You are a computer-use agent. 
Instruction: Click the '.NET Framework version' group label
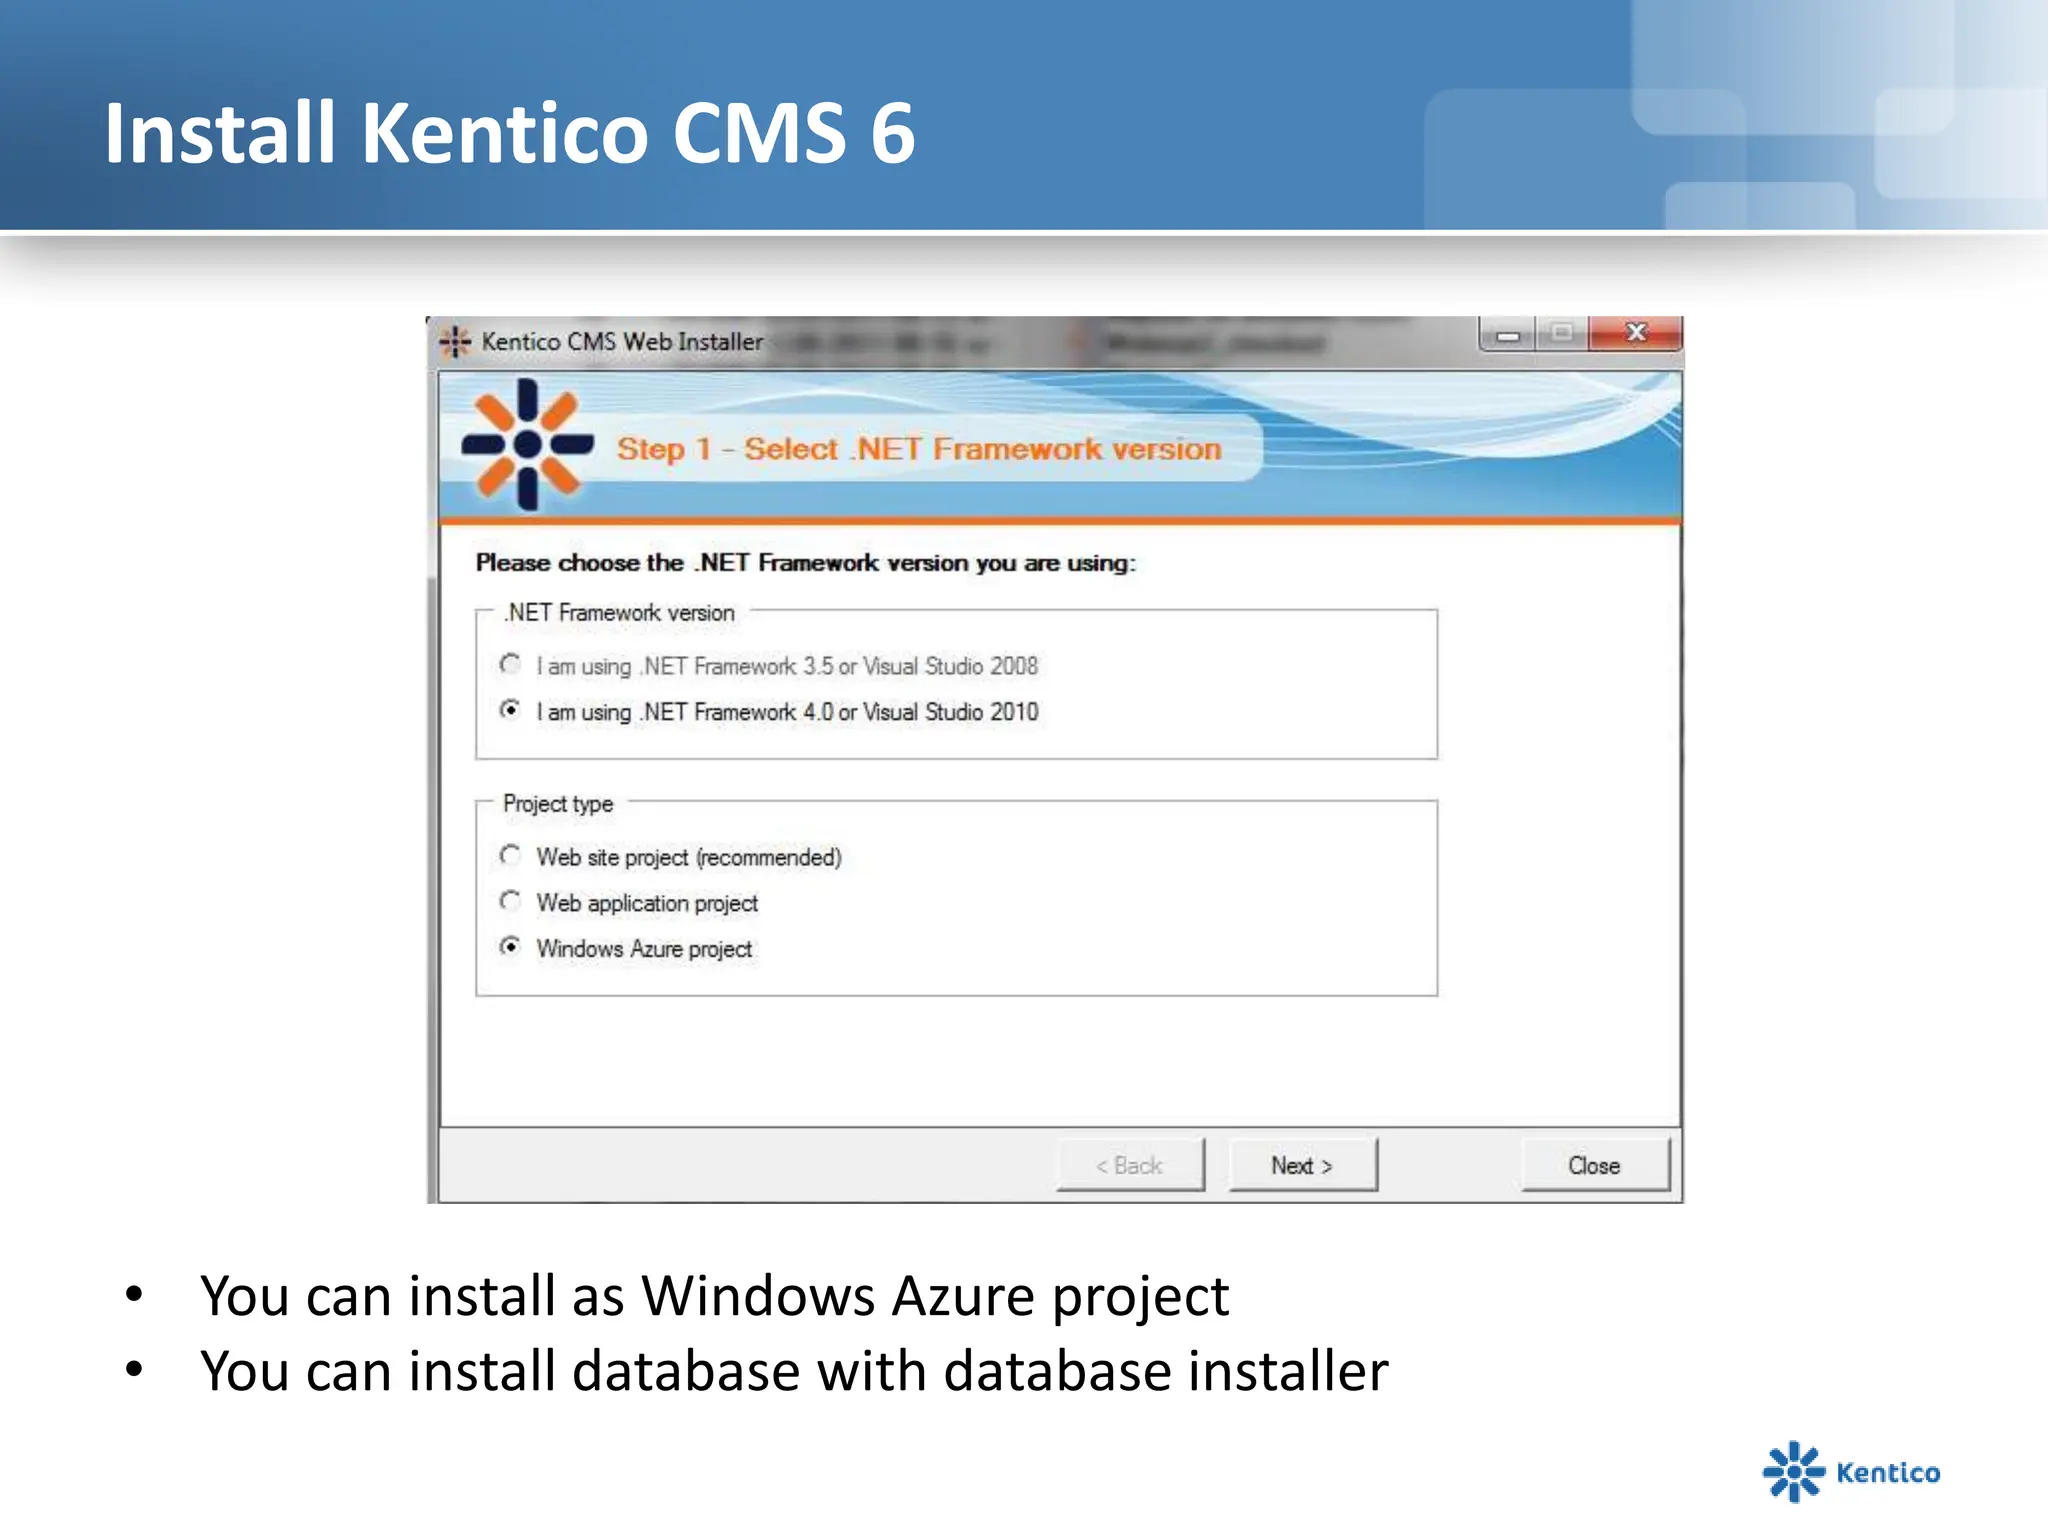coord(619,612)
